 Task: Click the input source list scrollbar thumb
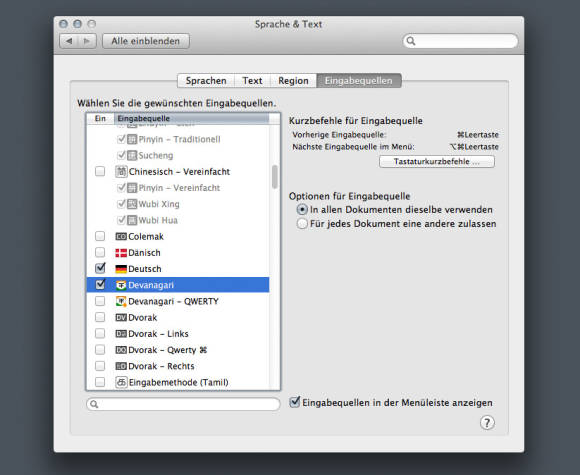(275, 177)
